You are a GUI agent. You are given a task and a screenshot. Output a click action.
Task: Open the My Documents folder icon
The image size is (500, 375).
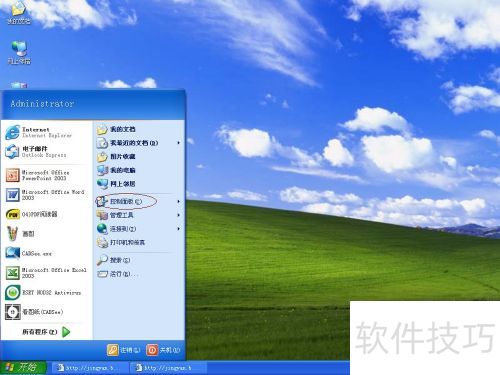point(102,129)
